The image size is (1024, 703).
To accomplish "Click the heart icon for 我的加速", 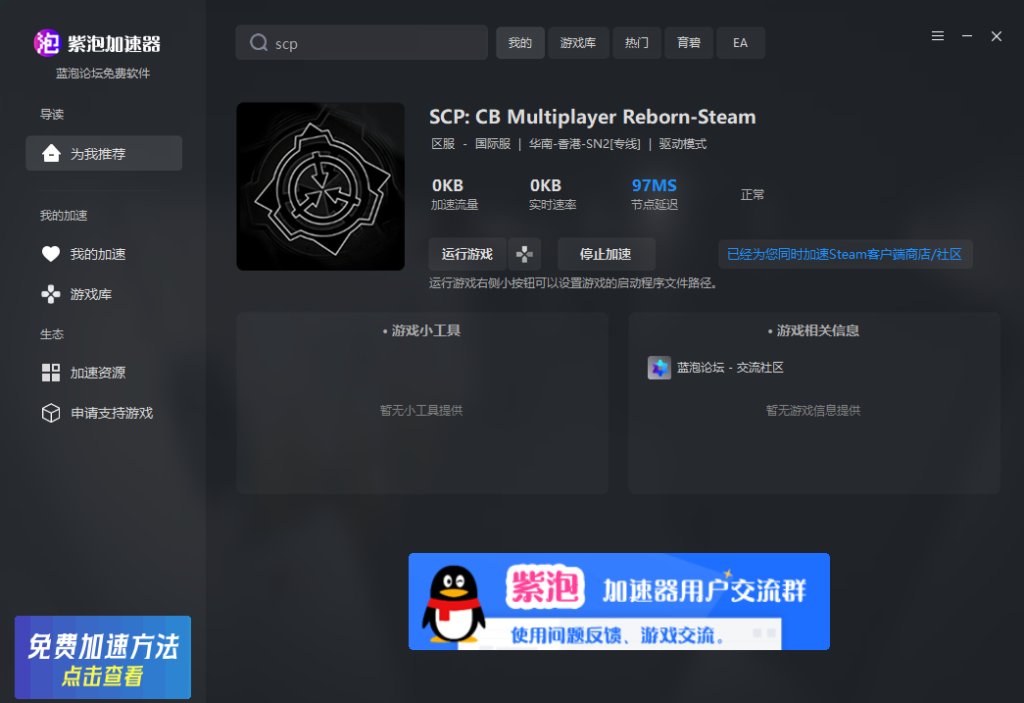I will tap(51, 253).
